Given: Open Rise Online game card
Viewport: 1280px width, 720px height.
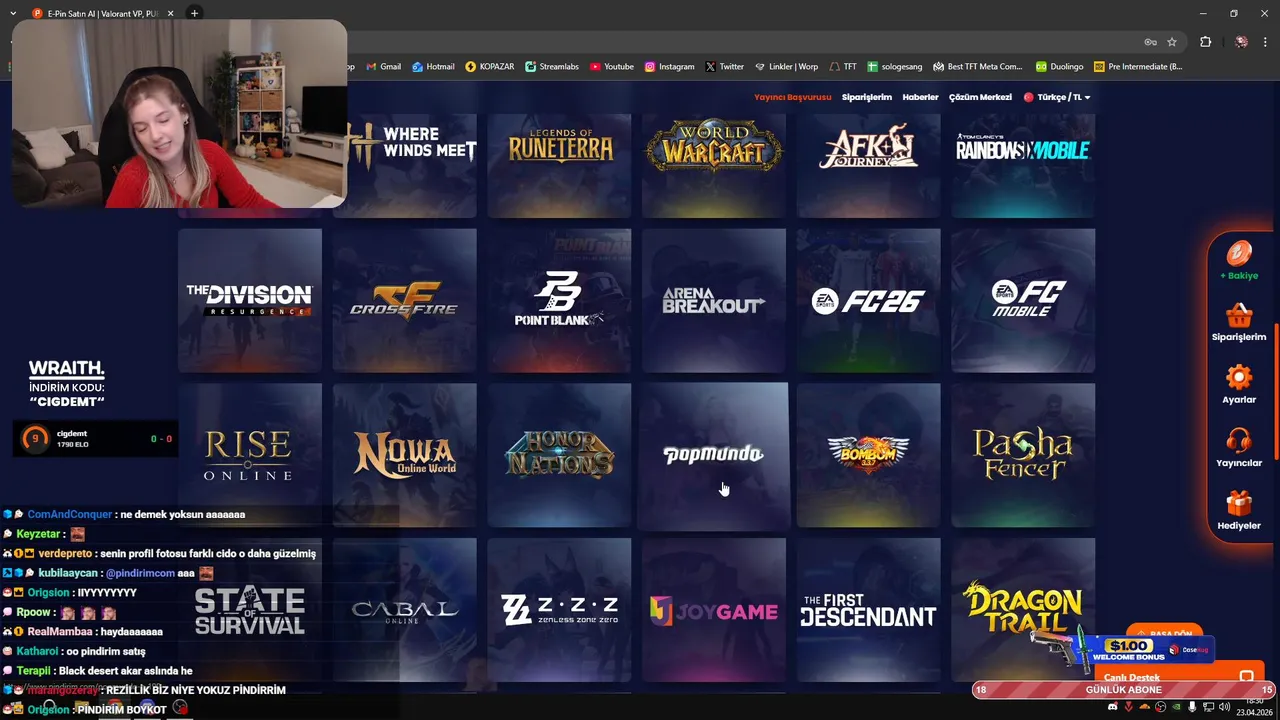Looking at the screenshot, I should [x=250, y=455].
